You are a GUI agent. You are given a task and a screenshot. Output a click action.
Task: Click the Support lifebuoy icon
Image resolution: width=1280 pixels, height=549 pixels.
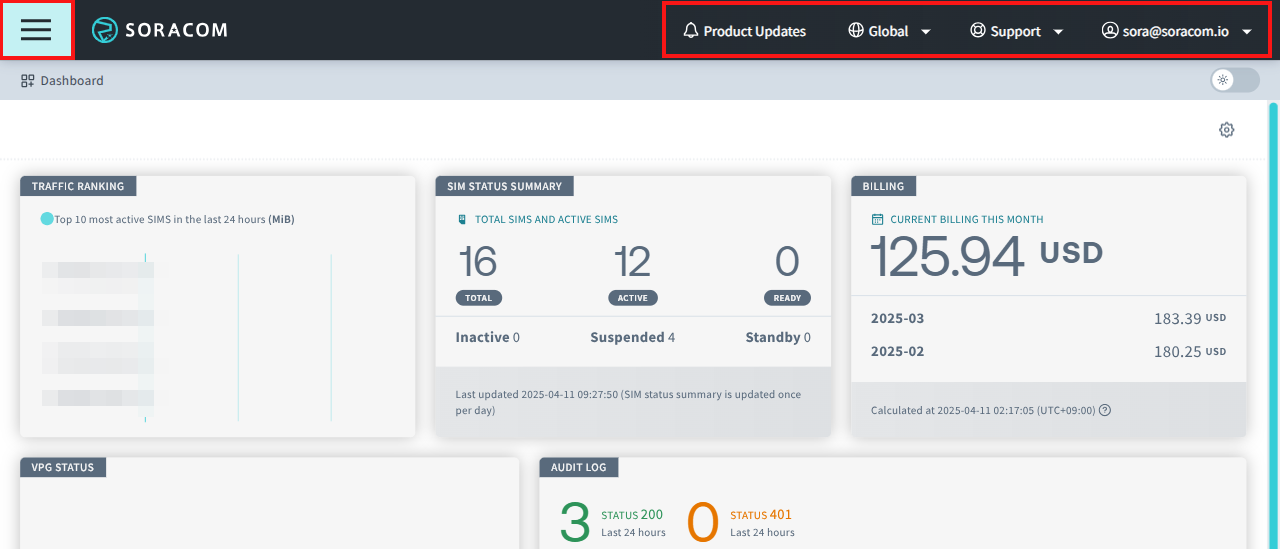click(x=977, y=31)
